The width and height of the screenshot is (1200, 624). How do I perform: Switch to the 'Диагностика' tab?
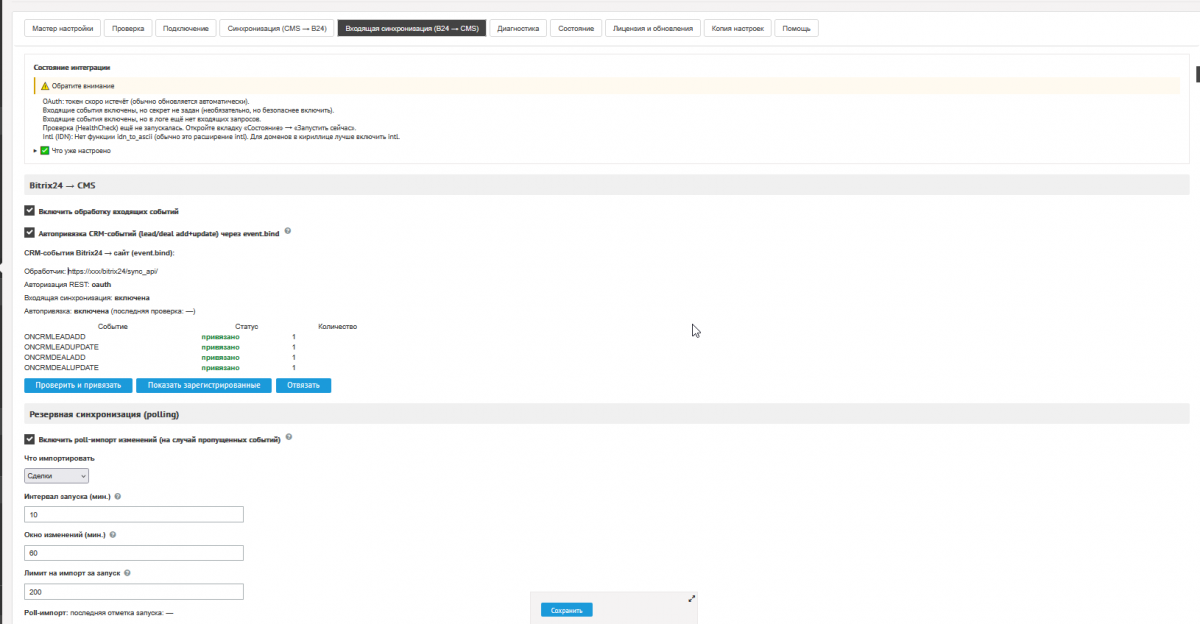click(x=518, y=28)
